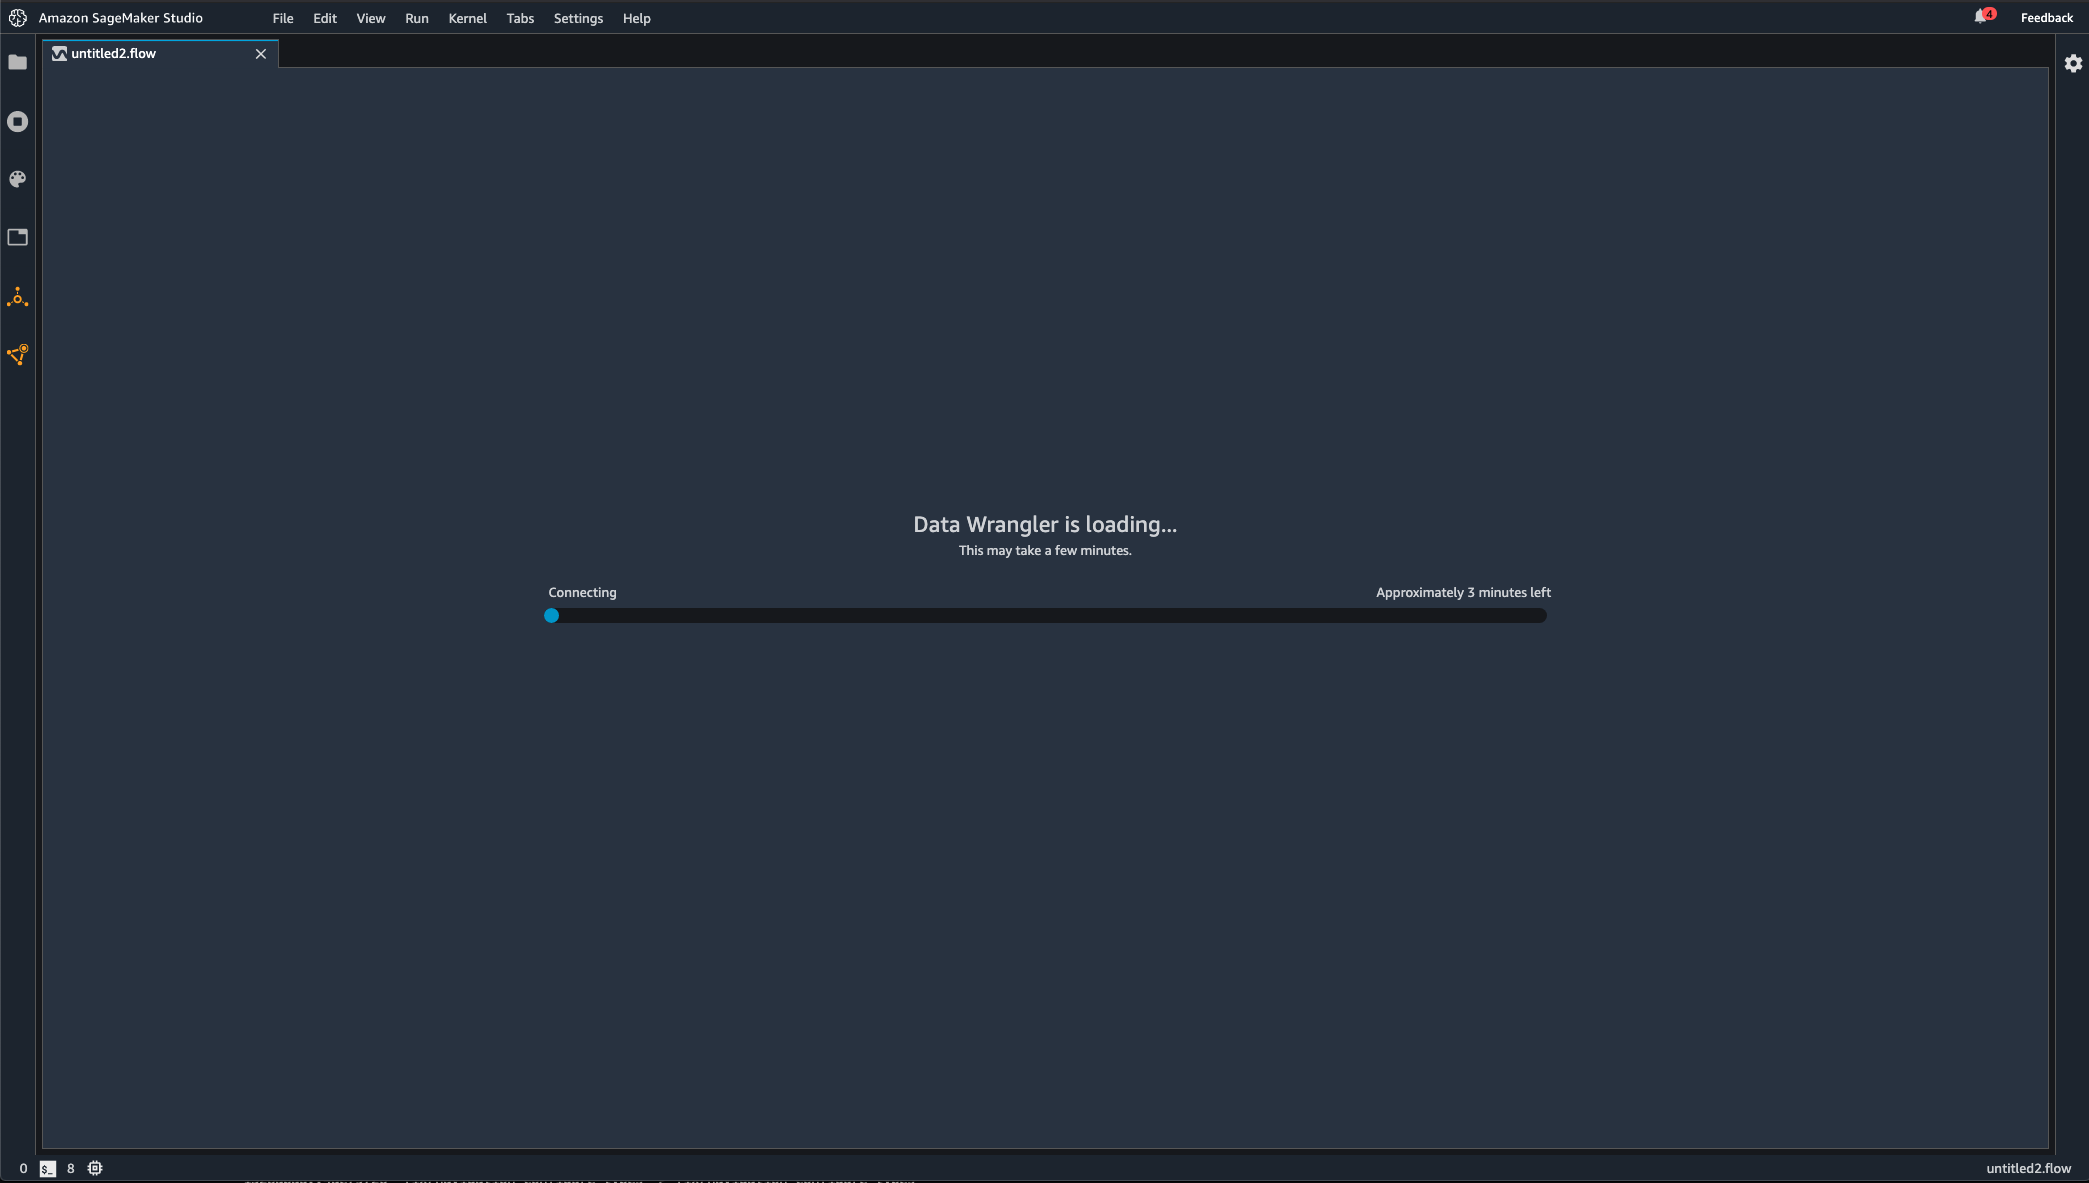Select the untitled2.flow tab
Image resolution: width=2089 pixels, height=1183 pixels.
pyautogui.click(x=114, y=54)
